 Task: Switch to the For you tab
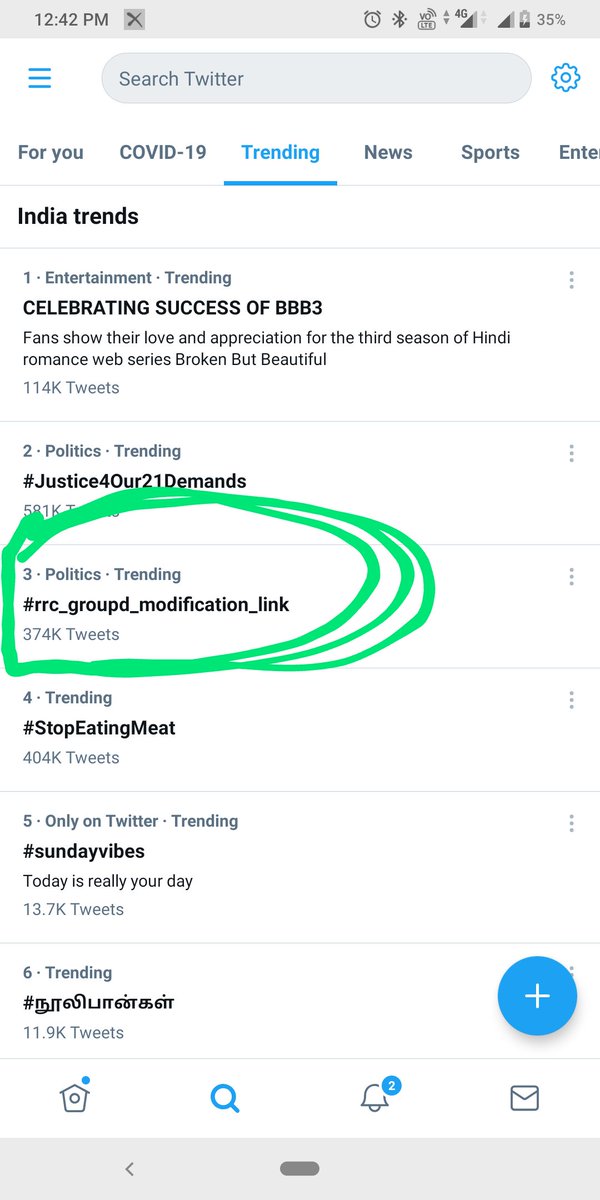point(51,152)
